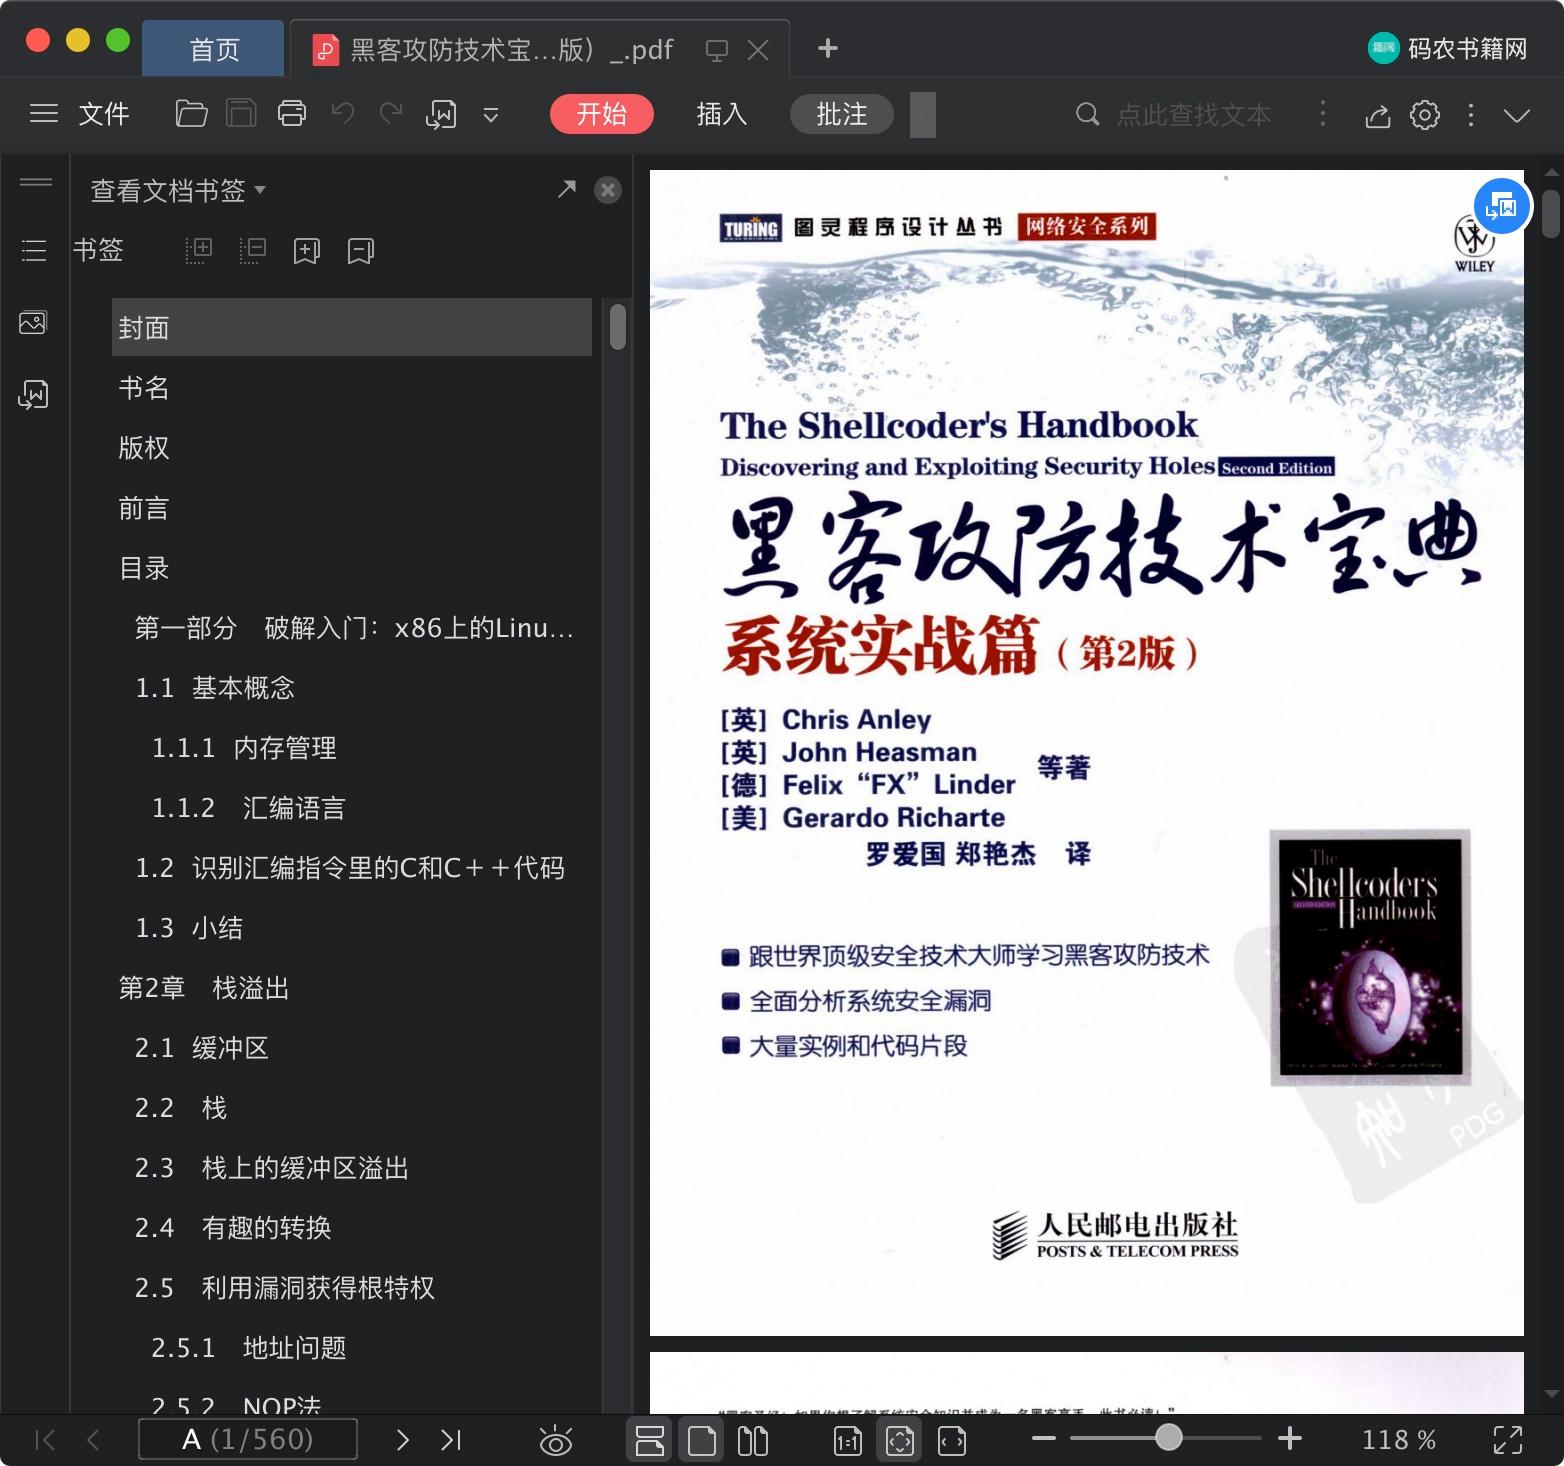Open bookmark 第2章 栈溢出
This screenshot has width=1564, height=1466.
204,988
